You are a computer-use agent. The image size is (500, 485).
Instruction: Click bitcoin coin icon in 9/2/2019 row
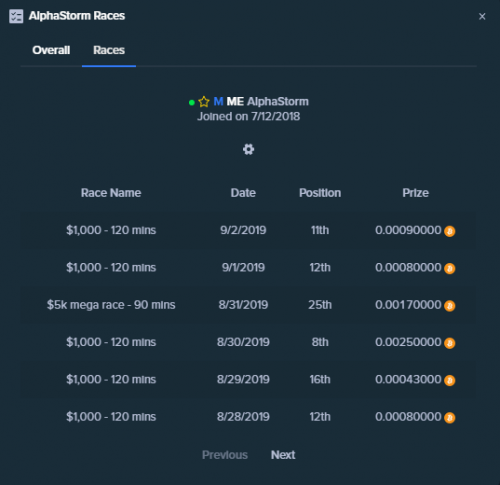pyautogui.click(x=449, y=231)
